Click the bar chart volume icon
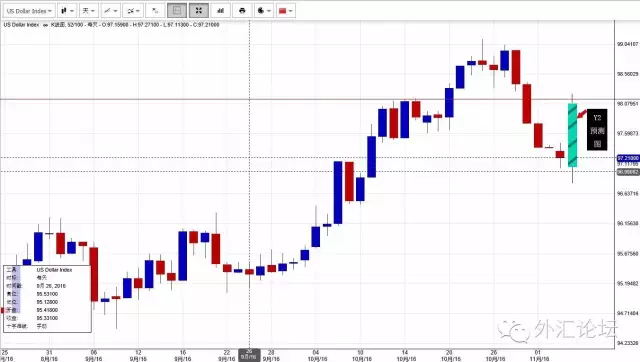This screenshot has width=640, height=362. (x=220, y=11)
